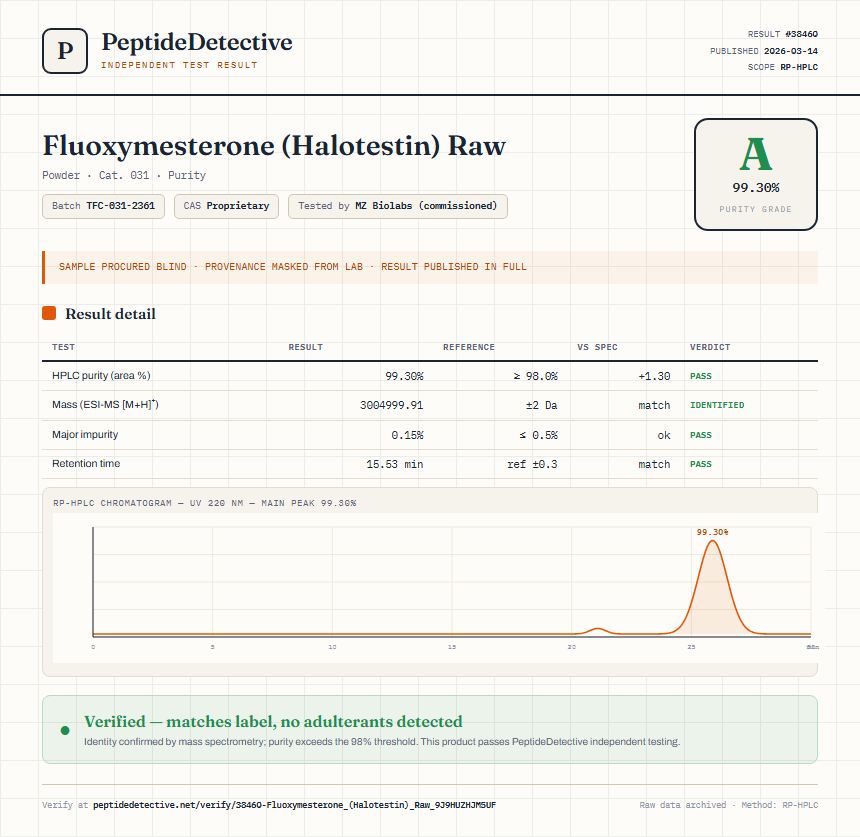
Task: Click the RESULT #38460 text
Action: pyautogui.click(x=783, y=34)
